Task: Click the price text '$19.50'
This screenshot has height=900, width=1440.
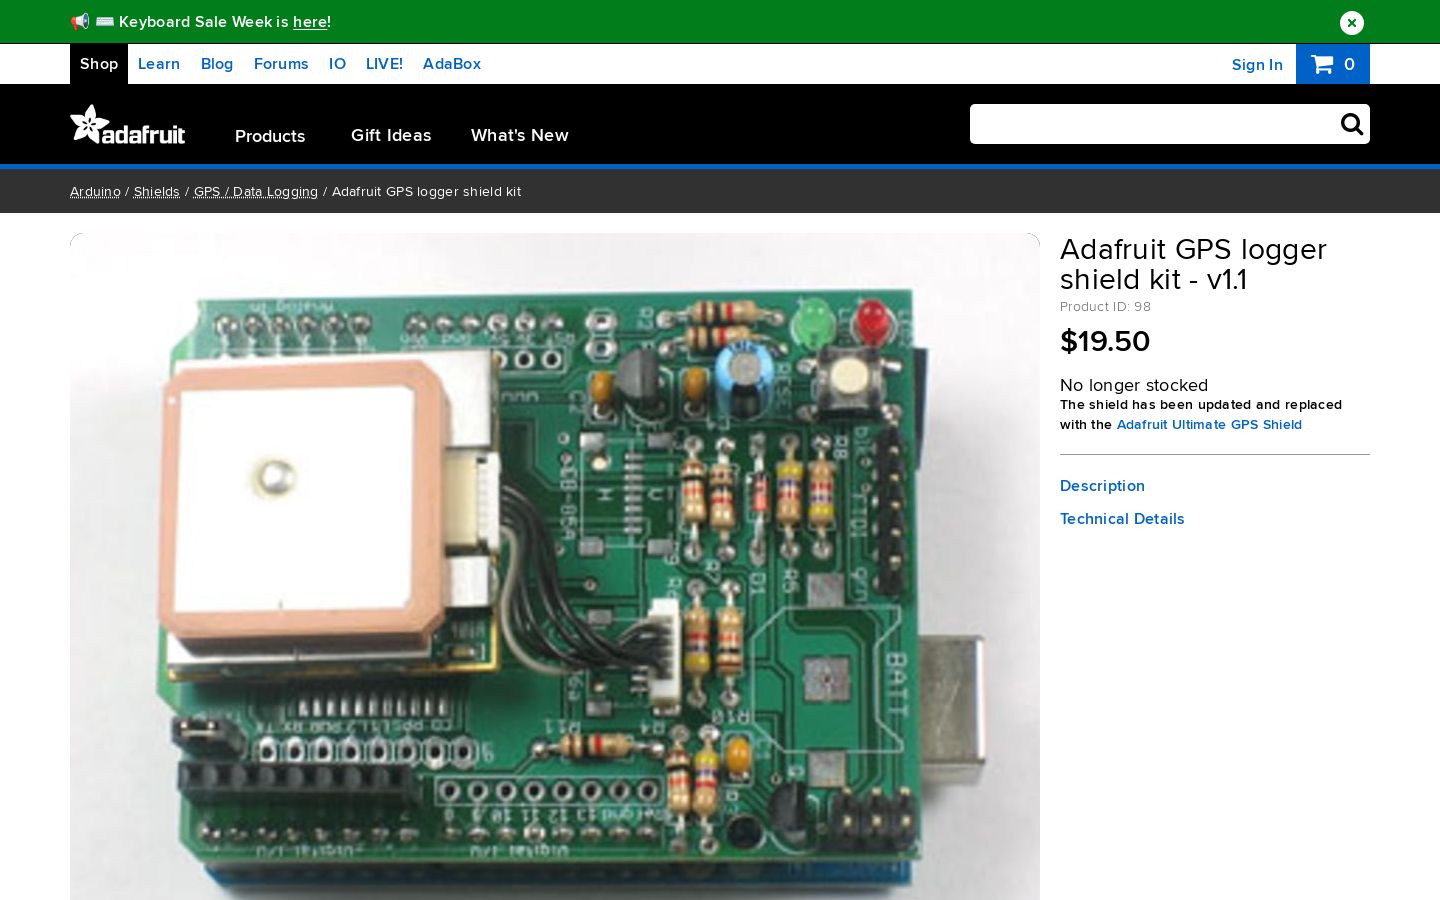Action: [x=1105, y=341]
